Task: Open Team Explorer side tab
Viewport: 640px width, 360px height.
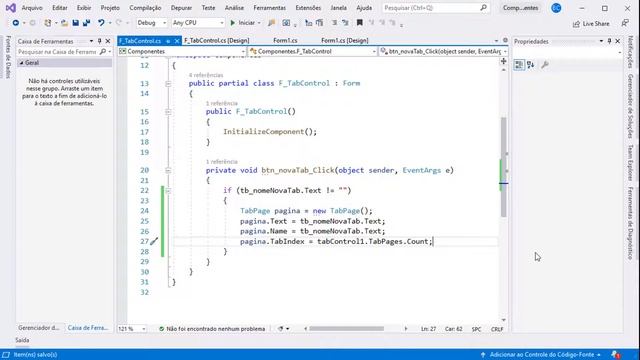Action: coord(630,162)
